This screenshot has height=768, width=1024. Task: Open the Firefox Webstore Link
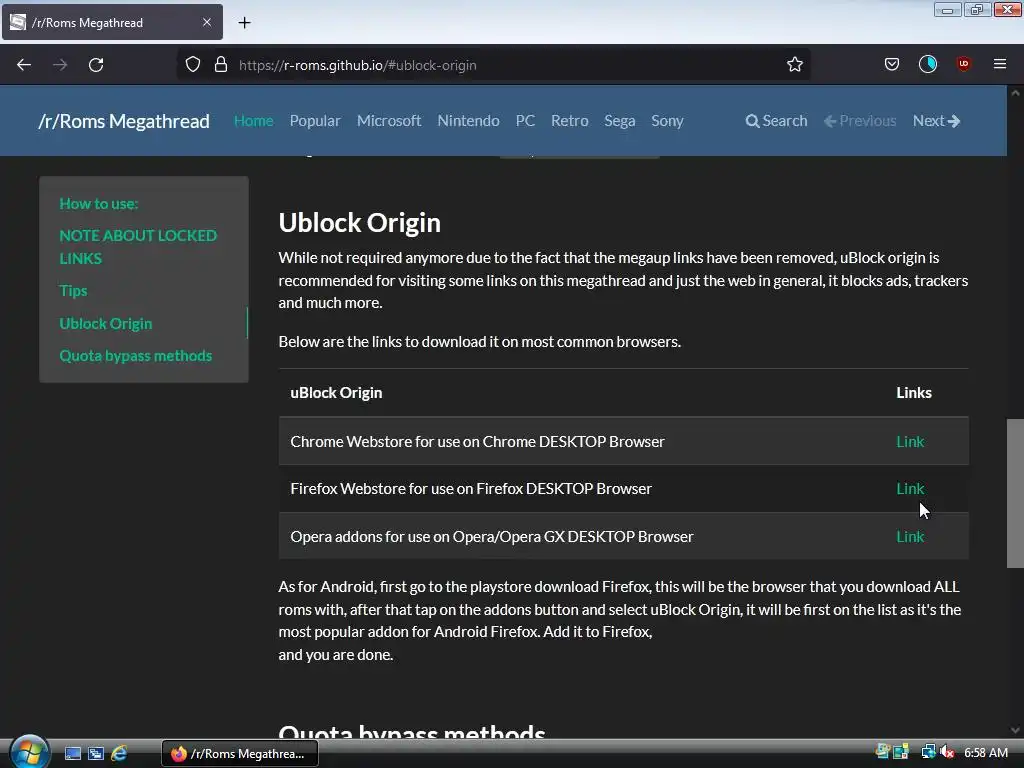910,488
